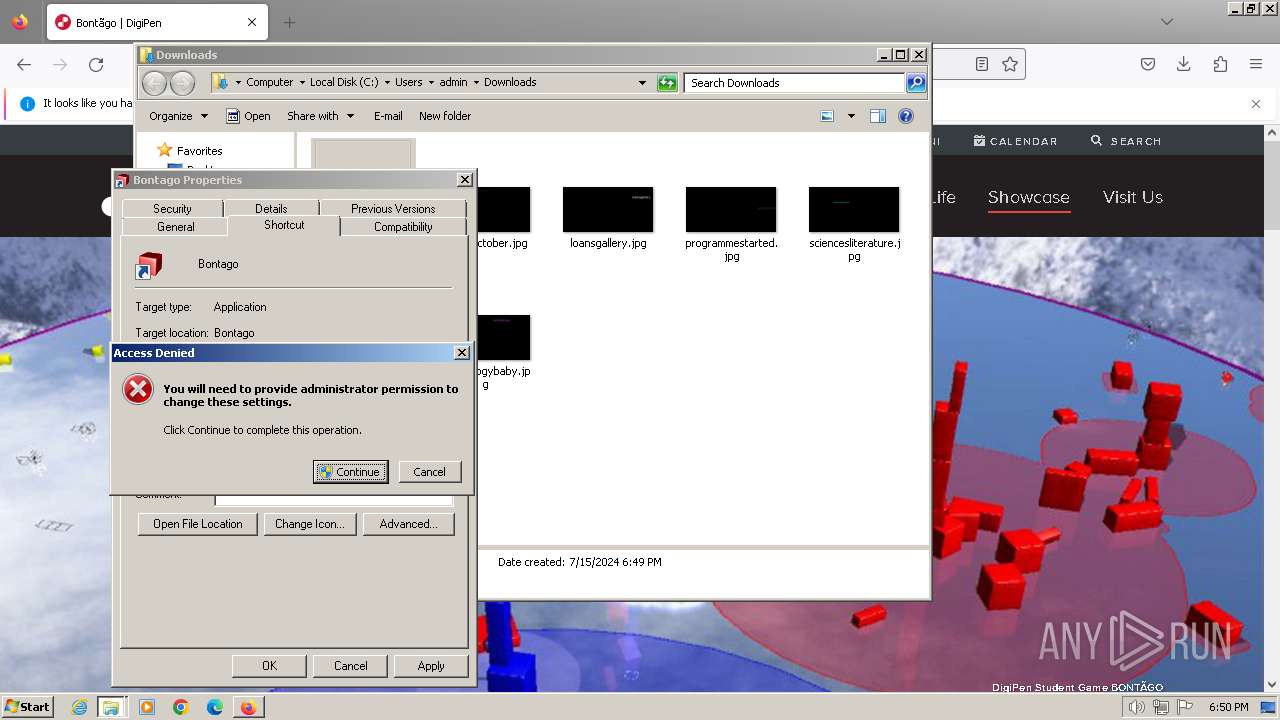Click Visit Us on the DigiPen site
1280x720 pixels.
pos(1133,197)
